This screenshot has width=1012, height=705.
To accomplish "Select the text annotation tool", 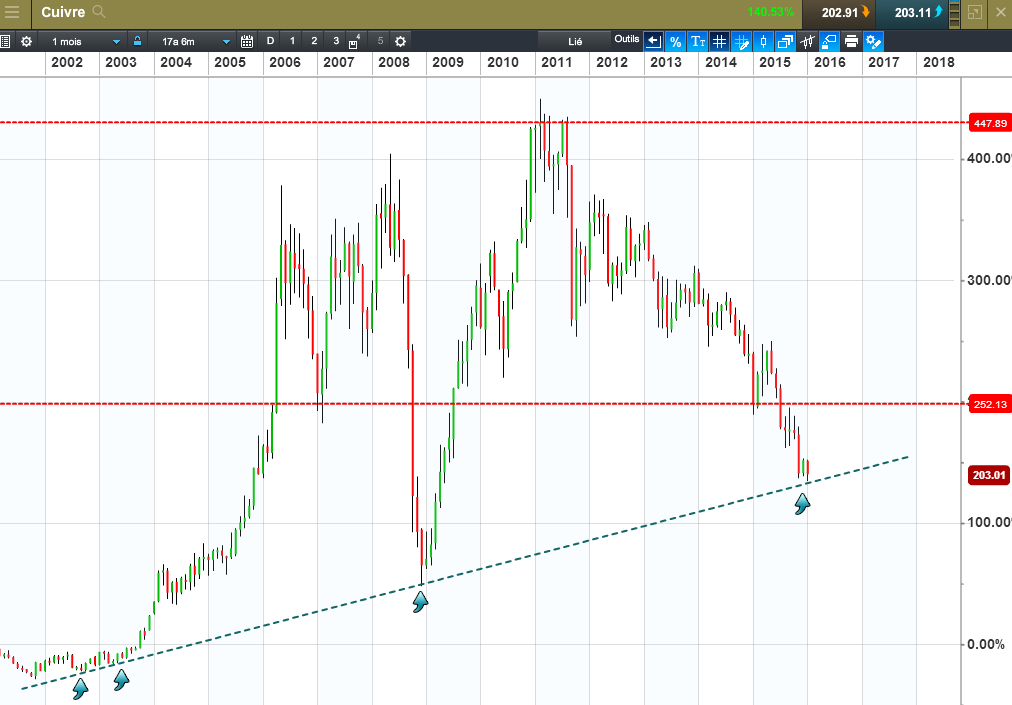I will tap(698, 41).
